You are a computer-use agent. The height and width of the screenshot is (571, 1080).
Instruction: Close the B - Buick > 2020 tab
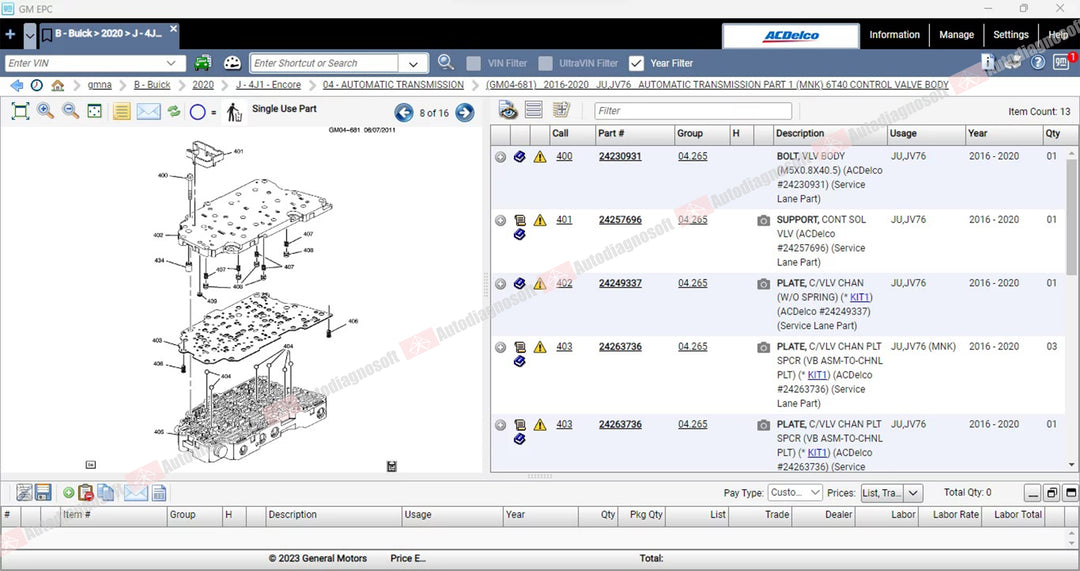point(174,29)
